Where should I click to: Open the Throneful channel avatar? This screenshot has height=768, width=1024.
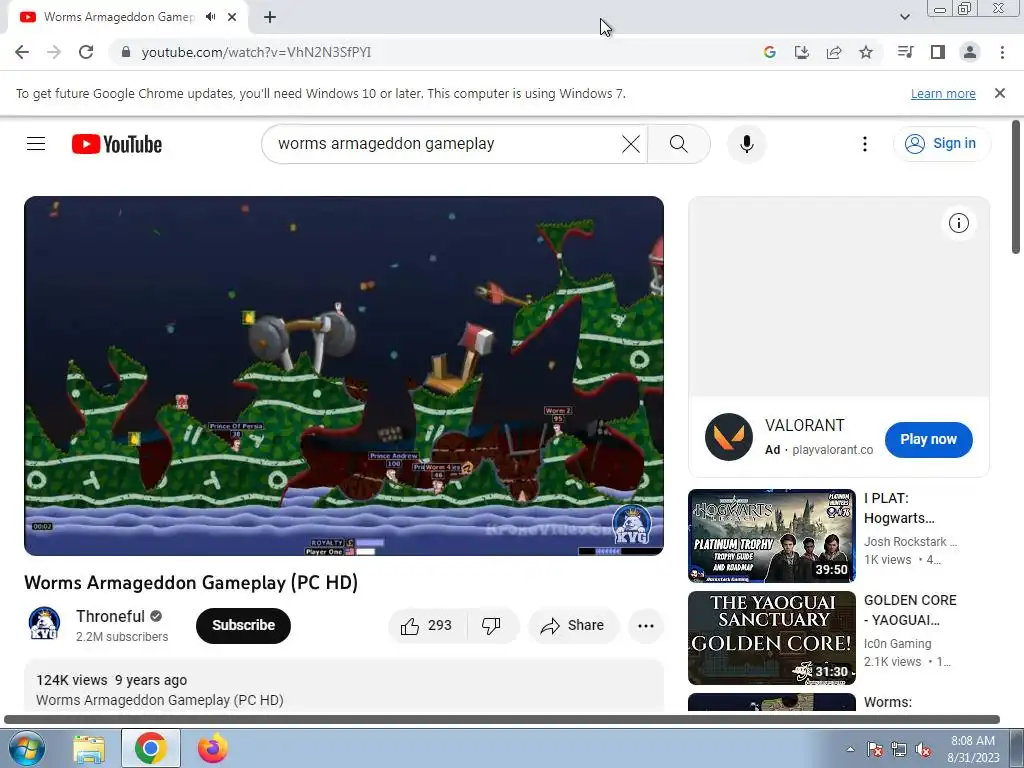pos(44,624)
